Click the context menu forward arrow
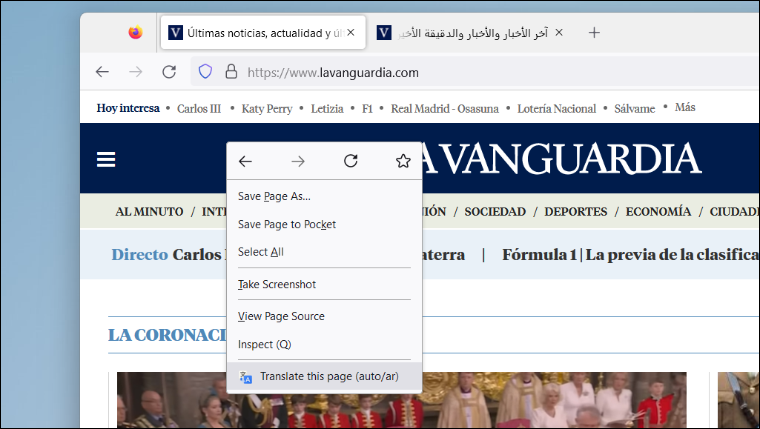The height and width of the screenshot is (429, 760). click(x=298, y=161)
